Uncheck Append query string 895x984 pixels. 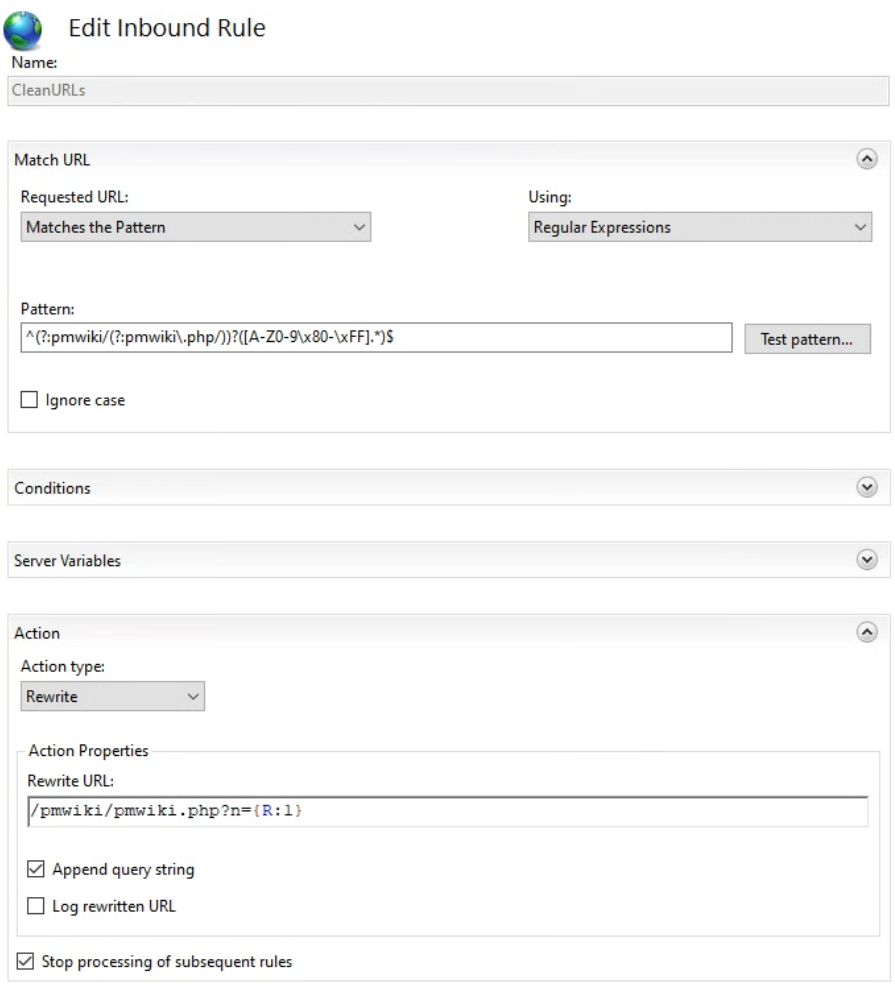[x=36, y=869]
